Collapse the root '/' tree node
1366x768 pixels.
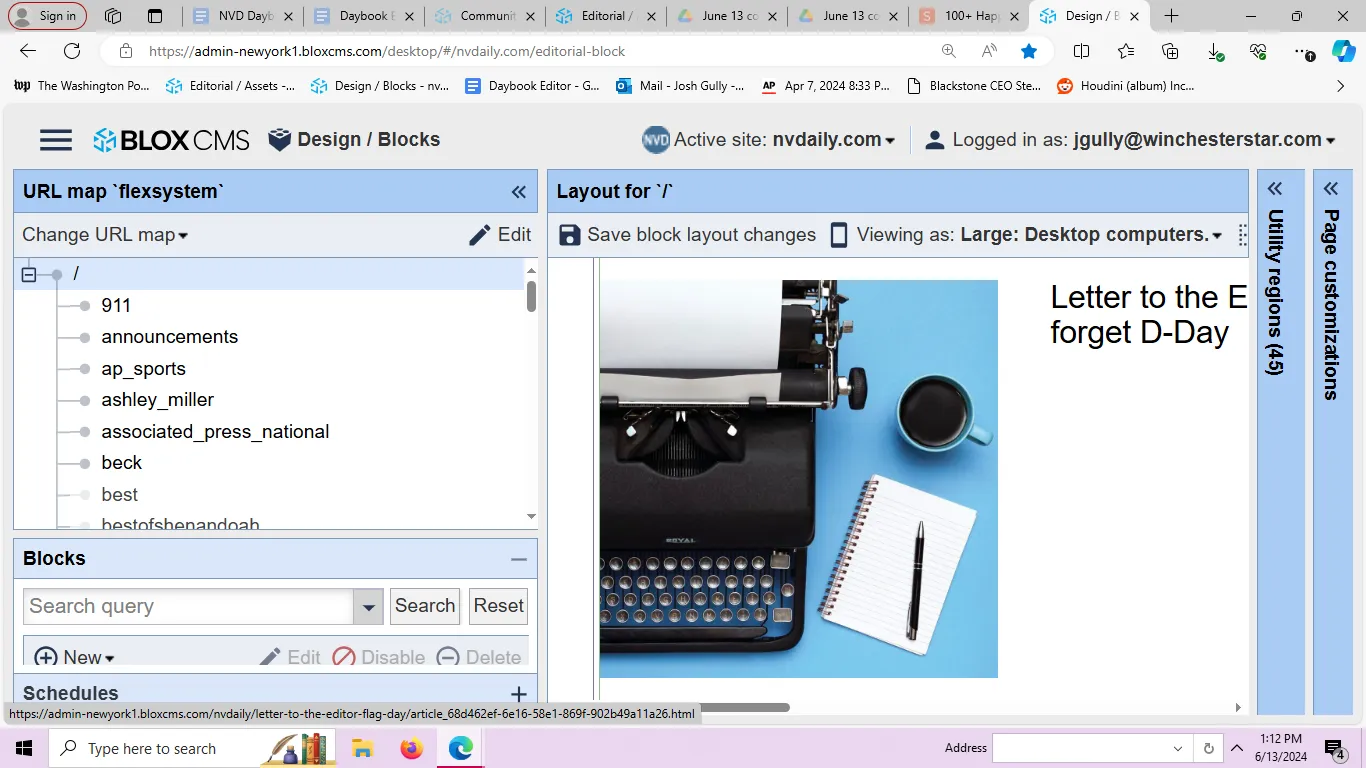(29, 274)
